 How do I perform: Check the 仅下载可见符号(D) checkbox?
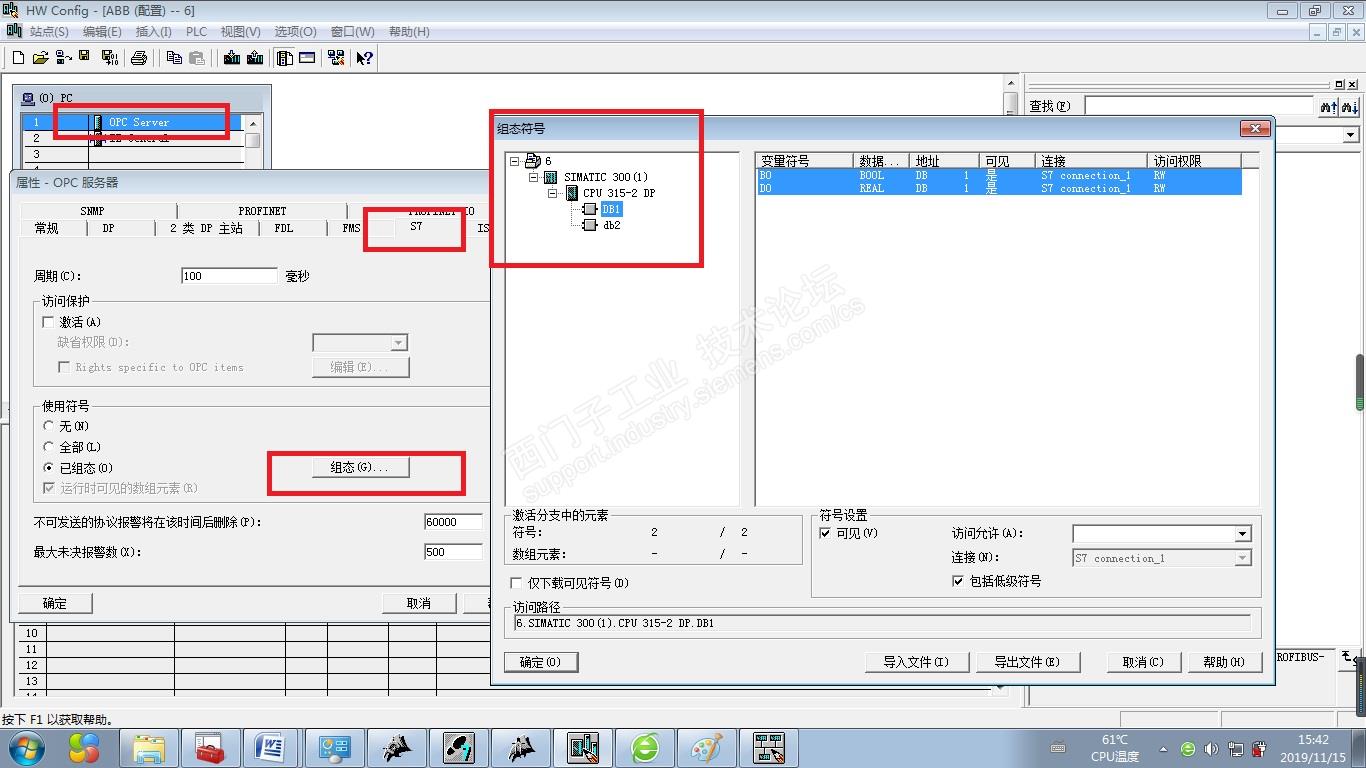516,583
